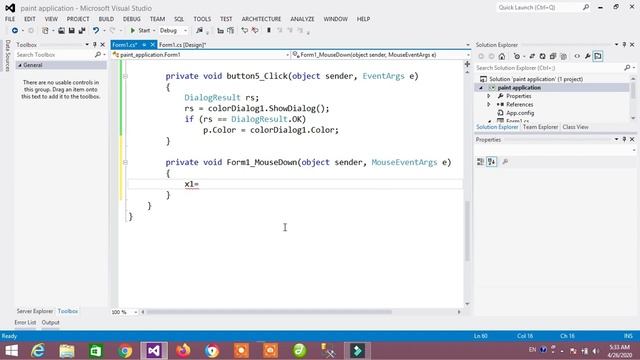Viewport: 640px width, 360px height.
Task: Save the current file with Save icon
Action: (71, 31)
